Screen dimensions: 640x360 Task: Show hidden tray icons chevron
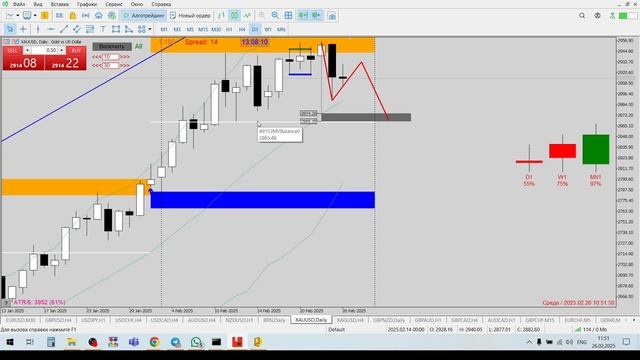coord(529,342)
